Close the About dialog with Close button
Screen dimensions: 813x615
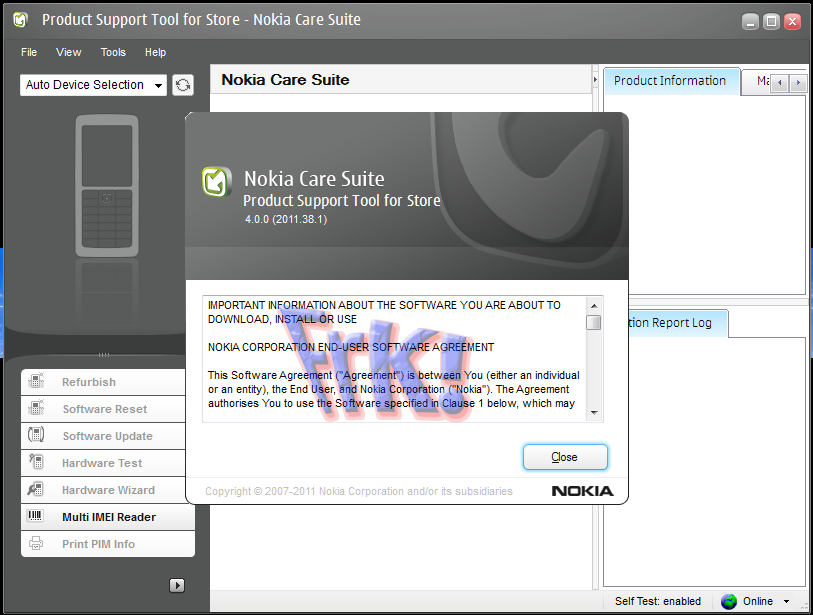coord(565,457)
